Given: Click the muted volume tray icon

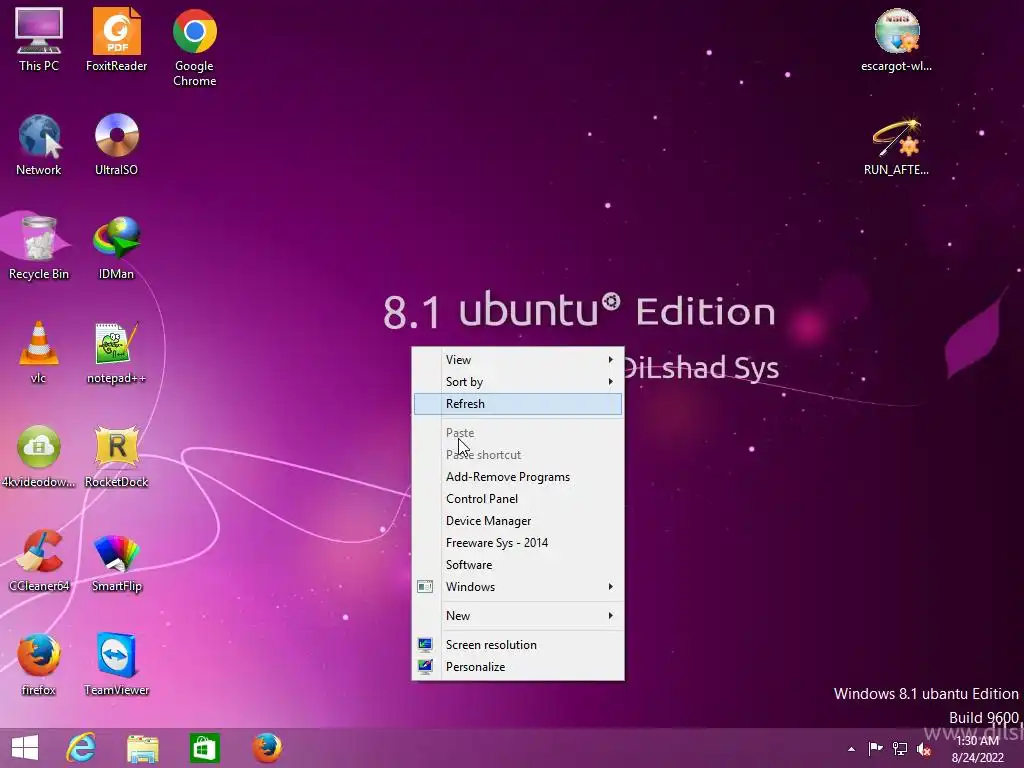Looking at the screenshot, I should tap(924, 749).
